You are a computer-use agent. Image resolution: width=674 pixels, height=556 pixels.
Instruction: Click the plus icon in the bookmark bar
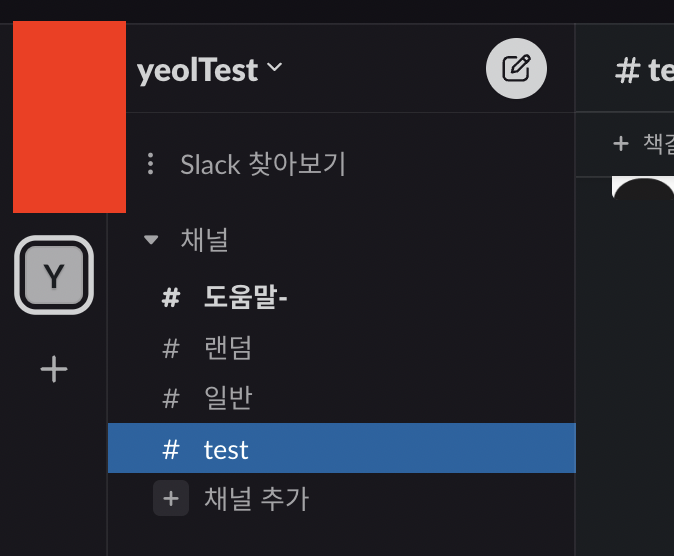pyautogui.click(x=621, y=144)
